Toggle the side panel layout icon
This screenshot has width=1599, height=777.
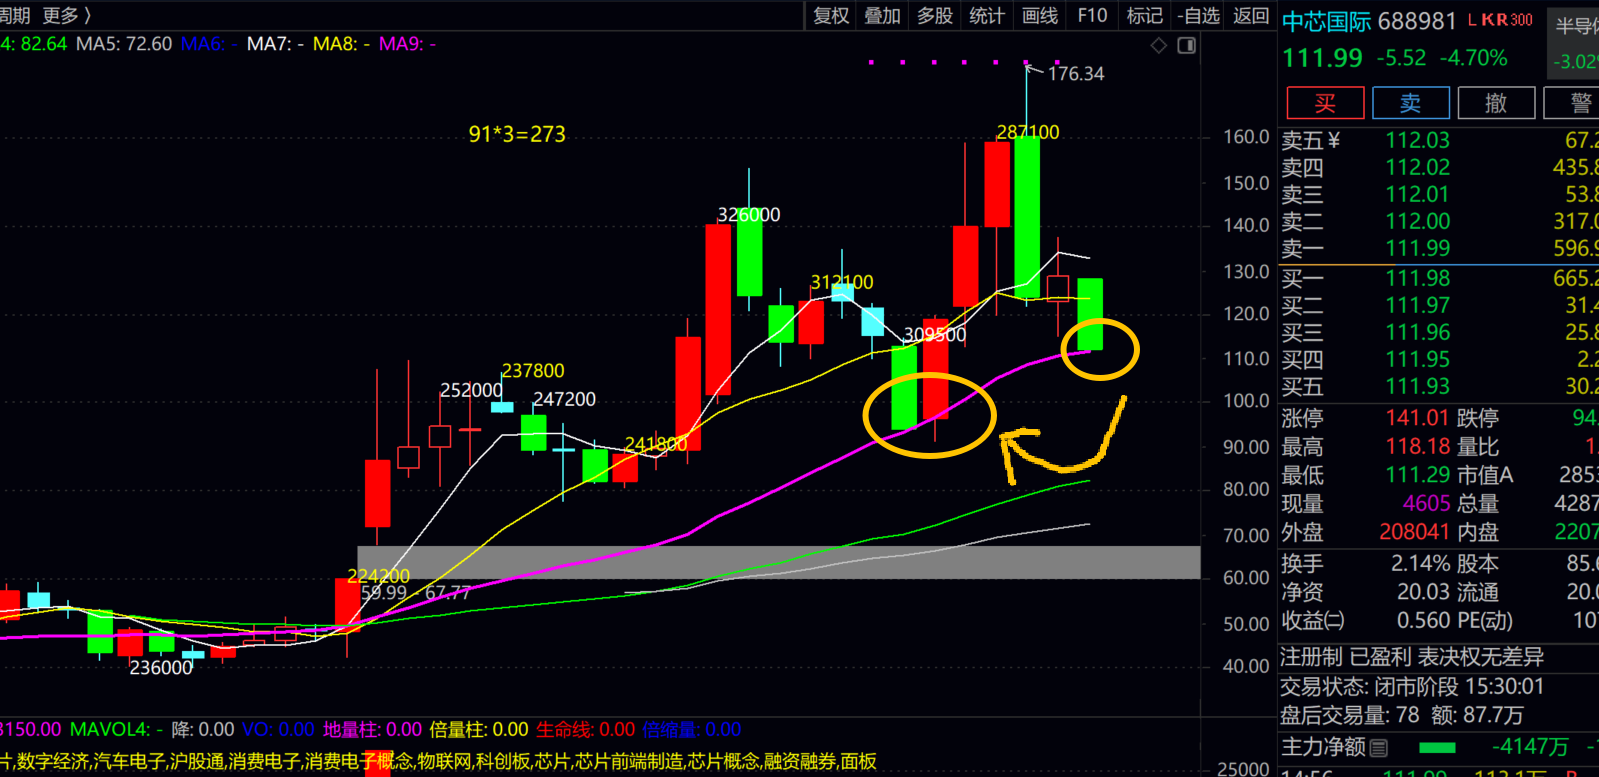pos(1187,45)
